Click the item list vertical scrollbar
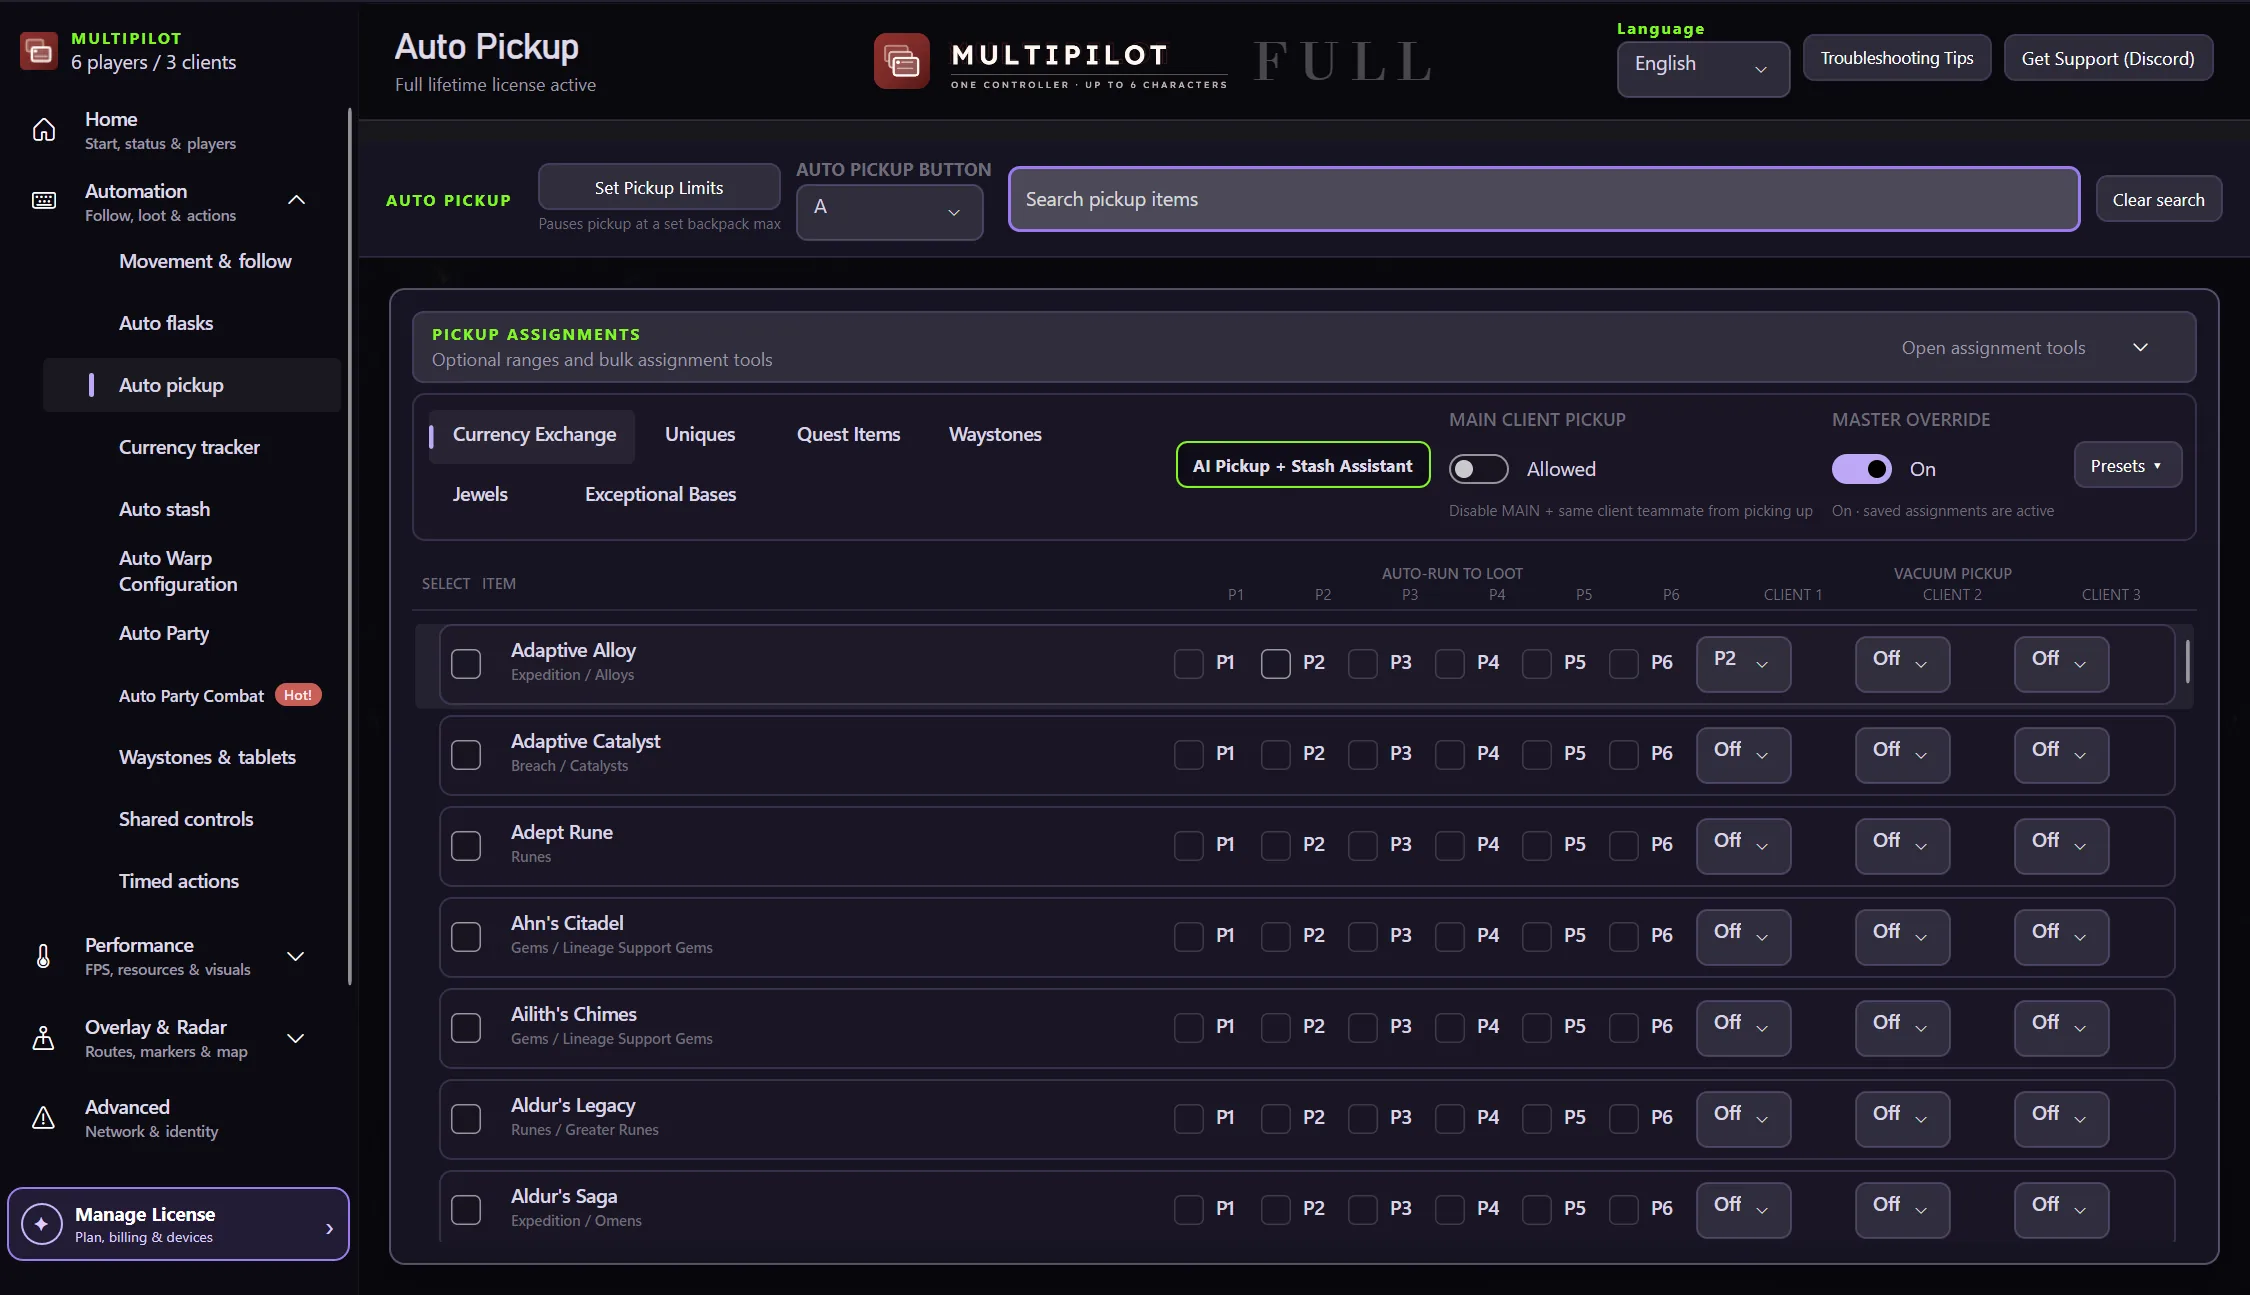This screenshot has height=1295, width=2250. pos(2188,661)
